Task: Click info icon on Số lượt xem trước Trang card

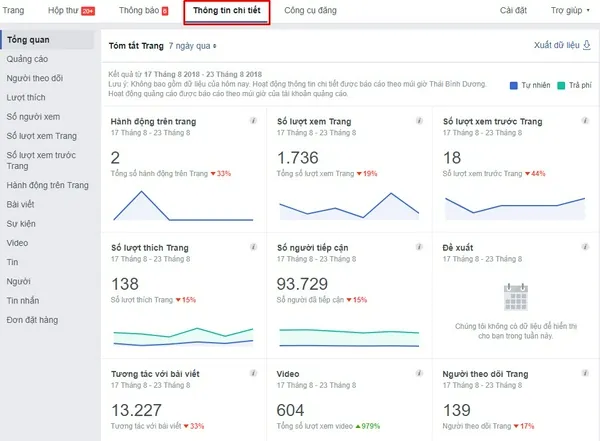Action: (x=586, y=121)
